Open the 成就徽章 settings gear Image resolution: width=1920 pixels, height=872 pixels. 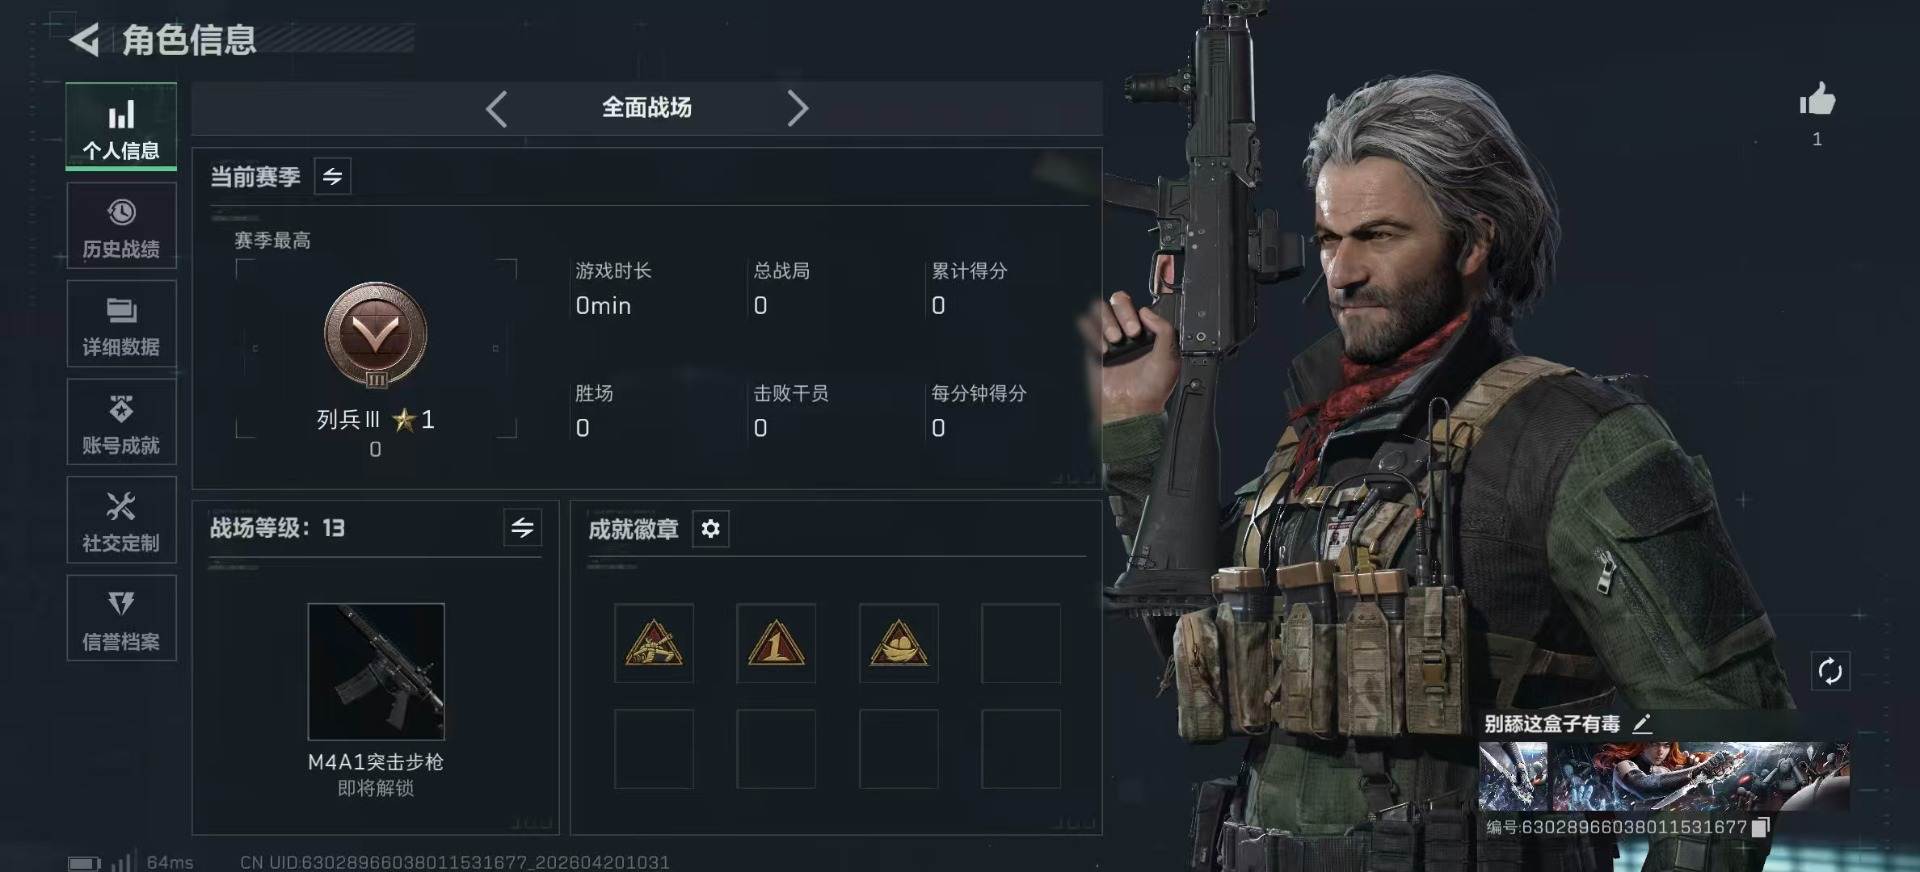point(710,529)
